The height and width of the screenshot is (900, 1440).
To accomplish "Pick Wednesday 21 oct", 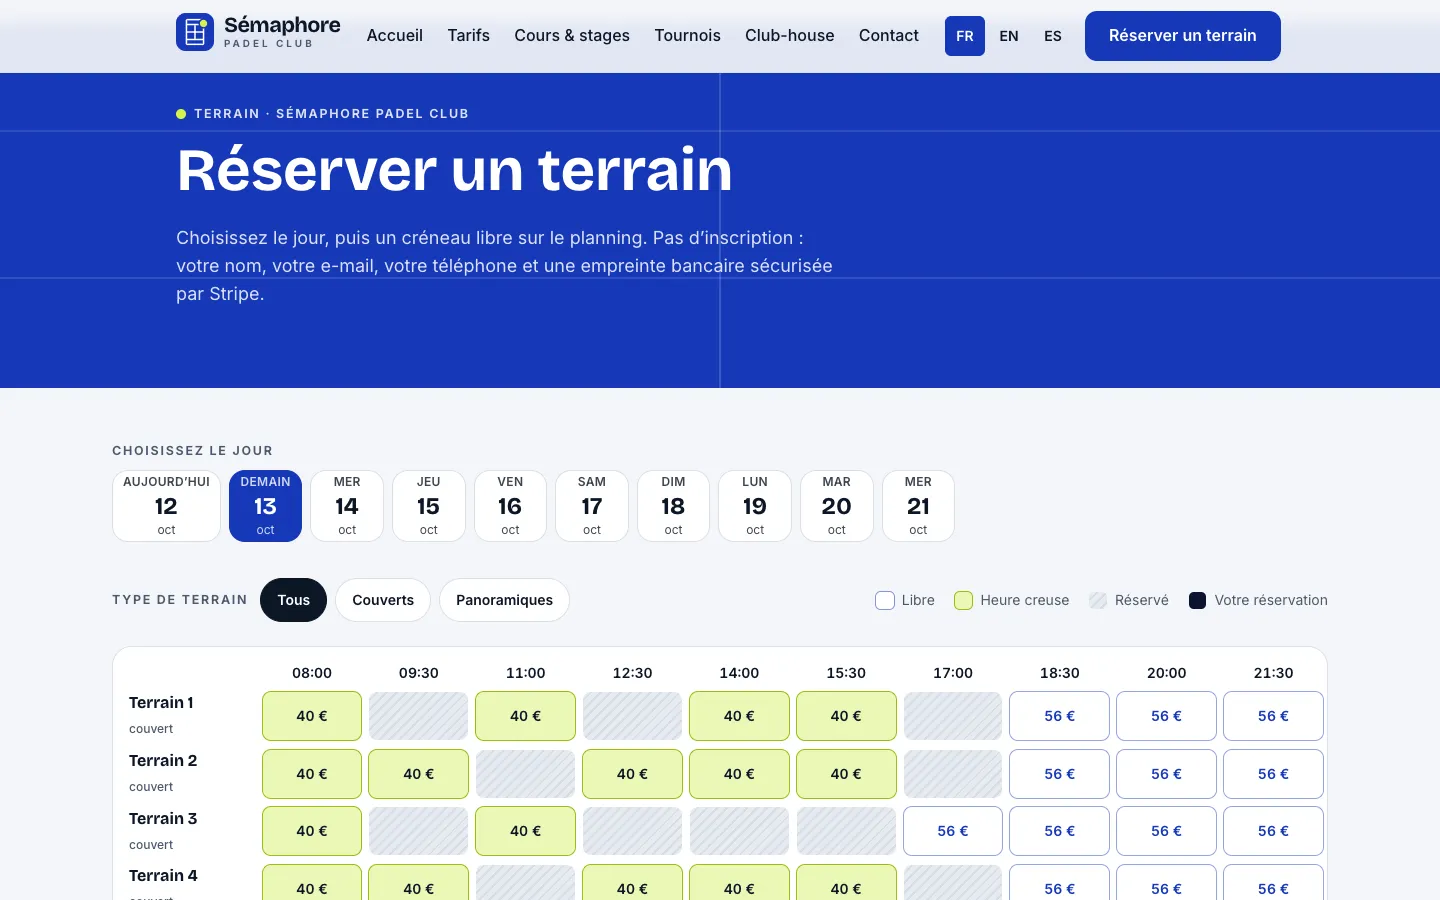I will (x=918, y=506).
